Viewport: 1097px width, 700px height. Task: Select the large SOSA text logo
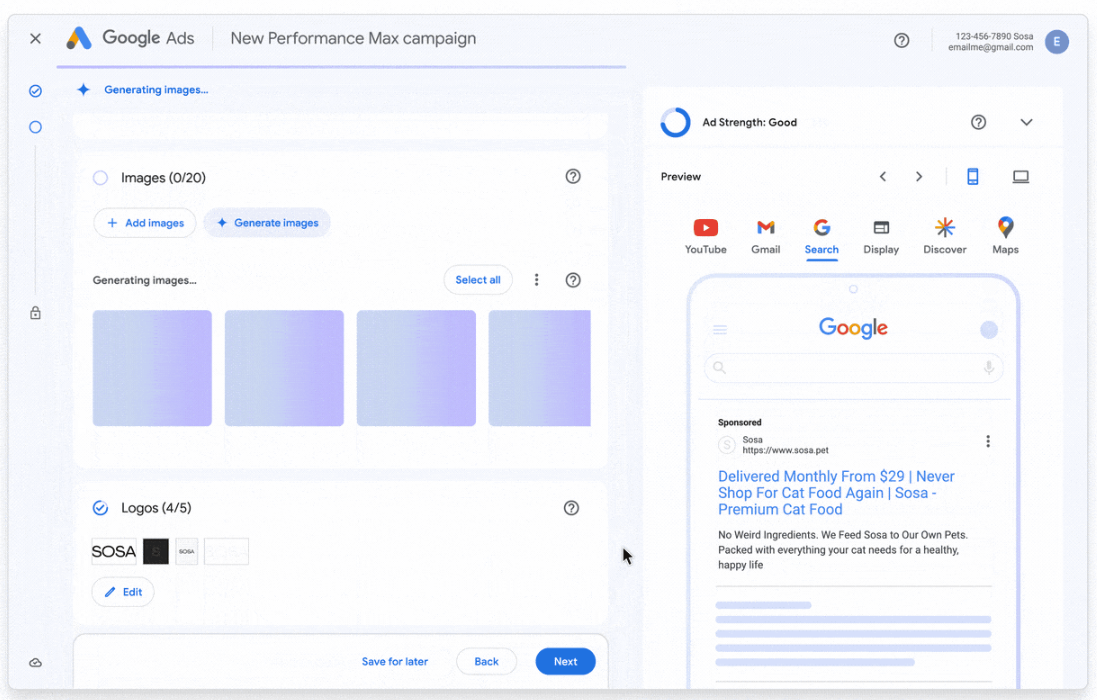click(x=114, y=552)
